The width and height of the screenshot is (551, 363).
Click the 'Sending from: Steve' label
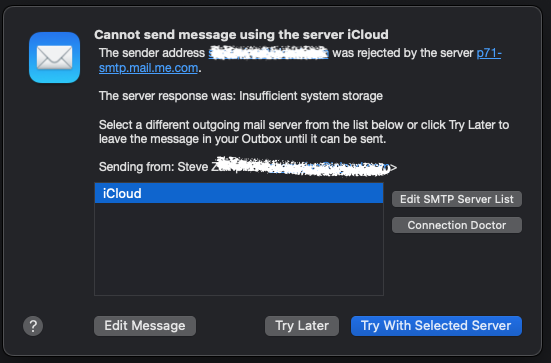(x=154, y=167)
